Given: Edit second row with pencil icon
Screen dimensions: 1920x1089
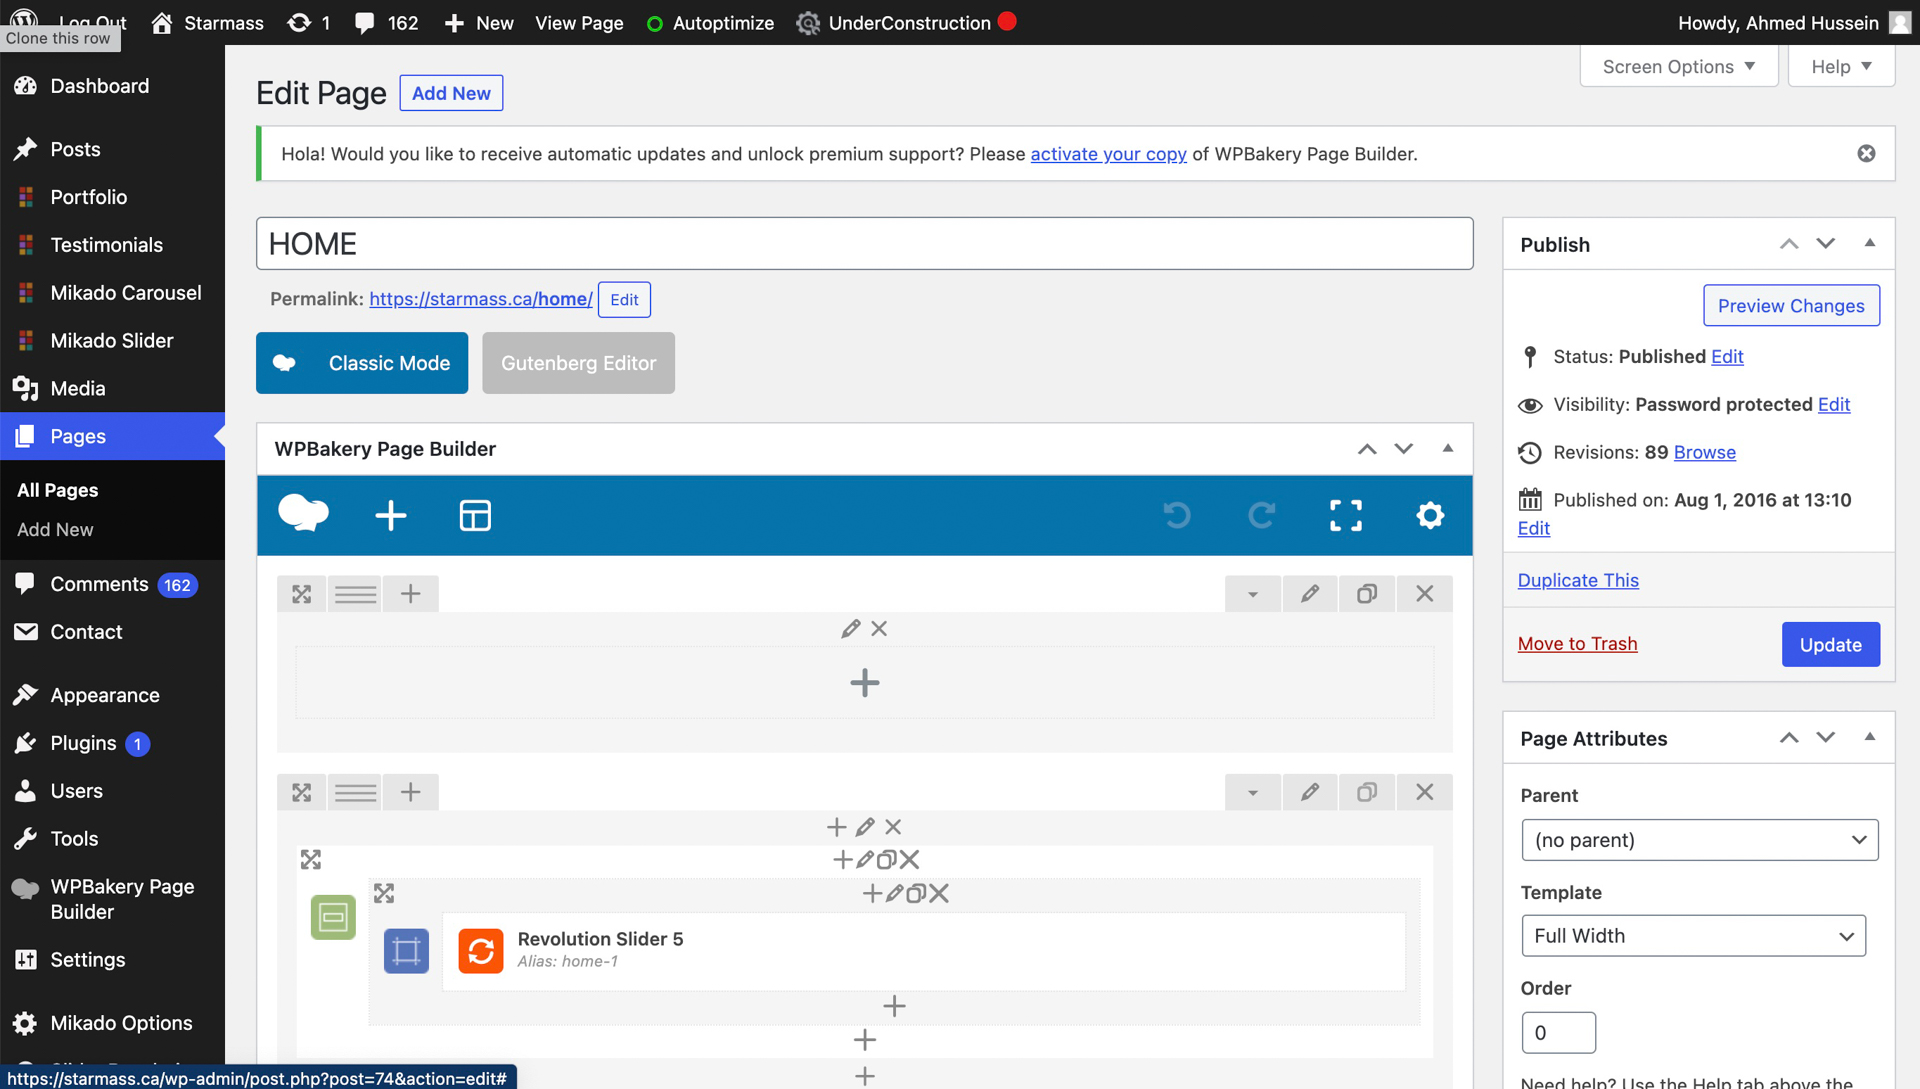Looking at the screenshot, I should (1309, 792).
